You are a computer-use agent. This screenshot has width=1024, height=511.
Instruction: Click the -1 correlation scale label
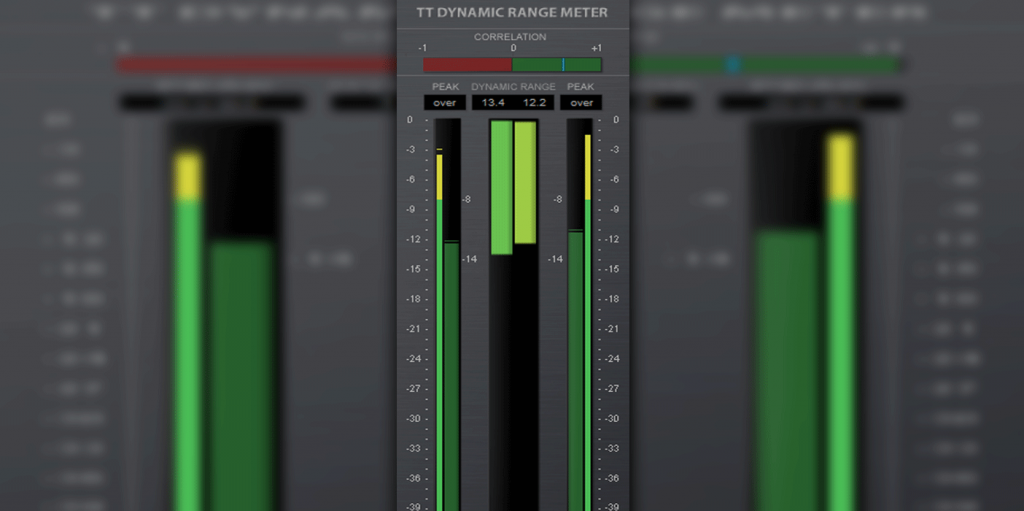[x=423, y=48]
